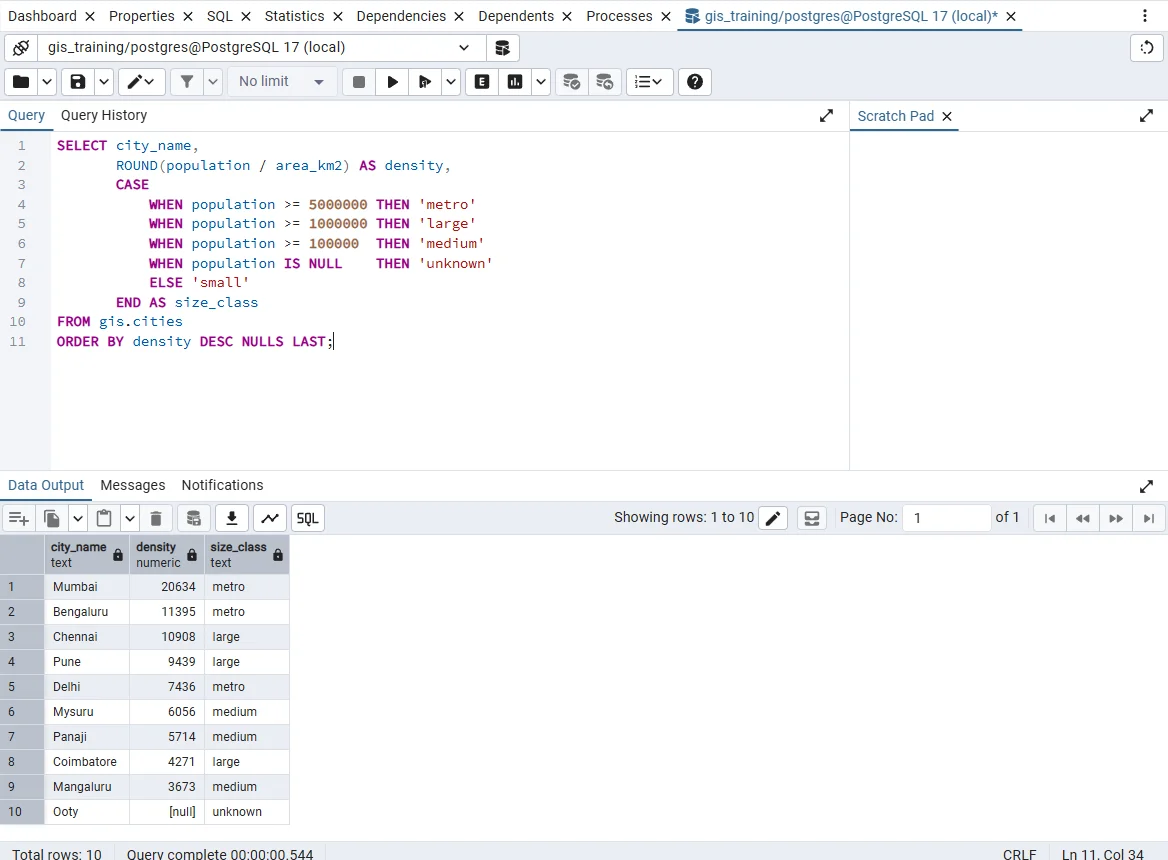Open Explain Analyze options dropdown

541,82
